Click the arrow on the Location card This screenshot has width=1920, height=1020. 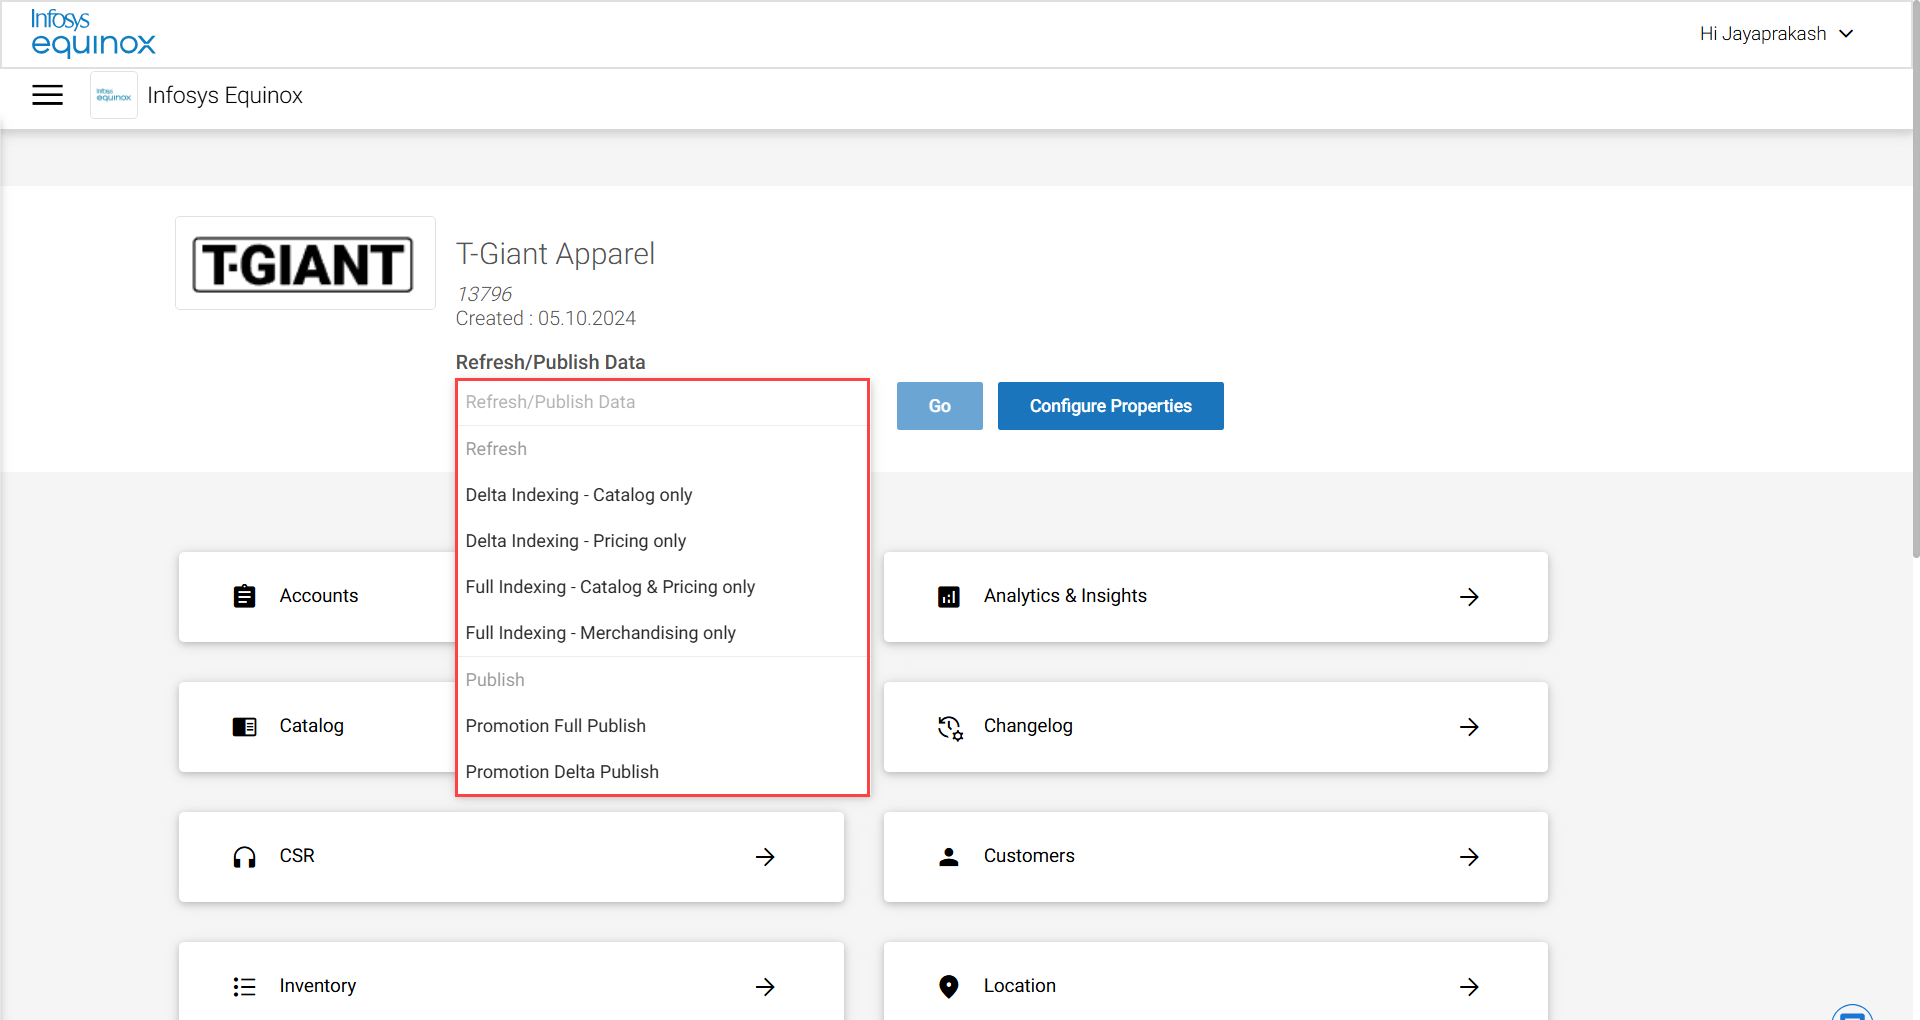pos(1469,987)
